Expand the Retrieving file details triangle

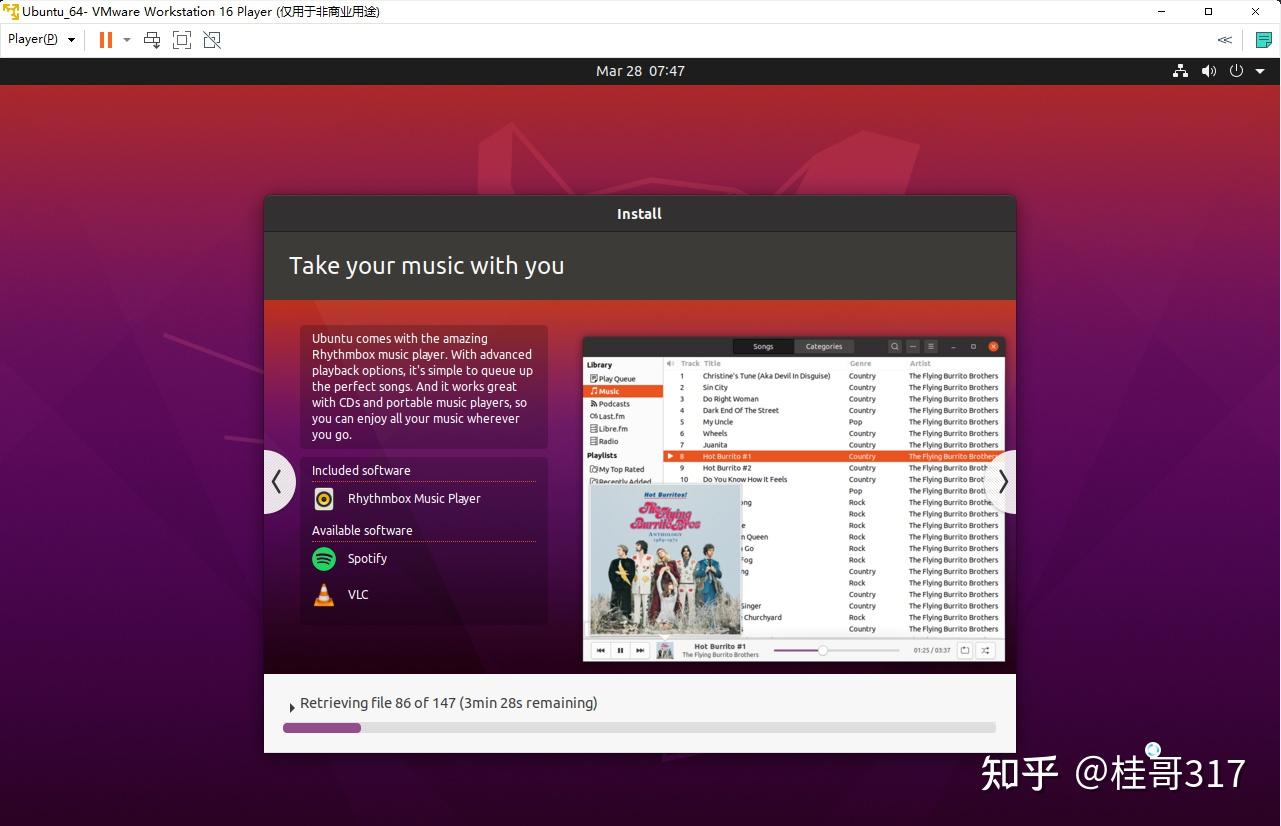(x=291, y=707)
